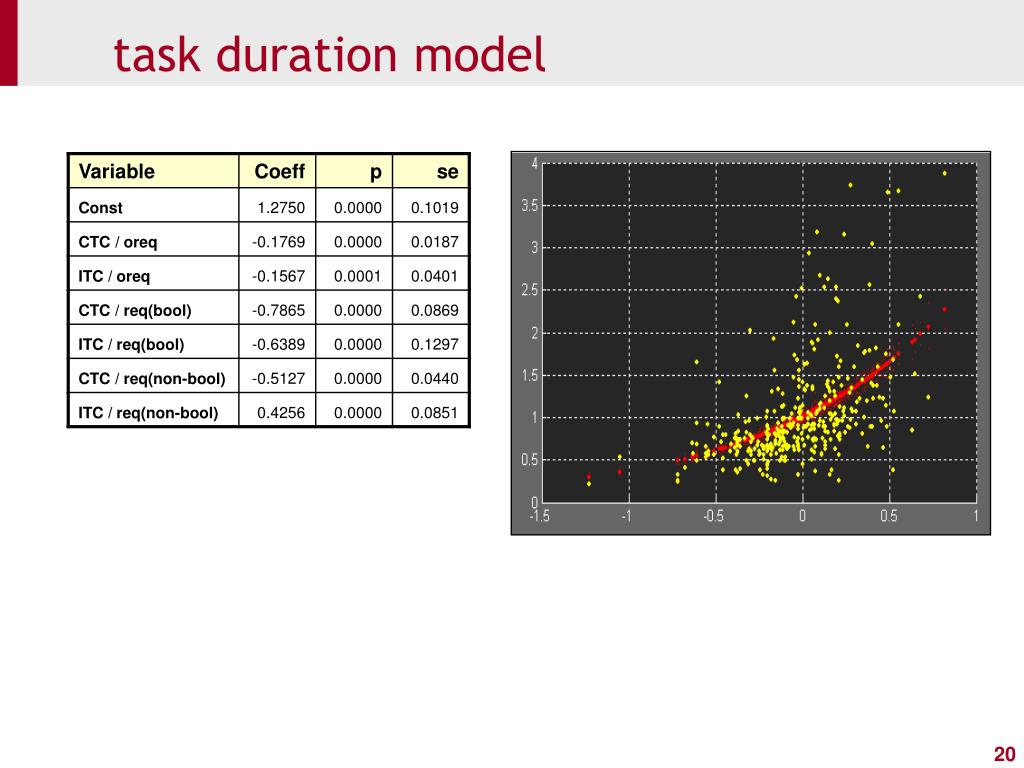
Task: Select the 'CTC / oreq' row label
Action: [x=118, y=242]
